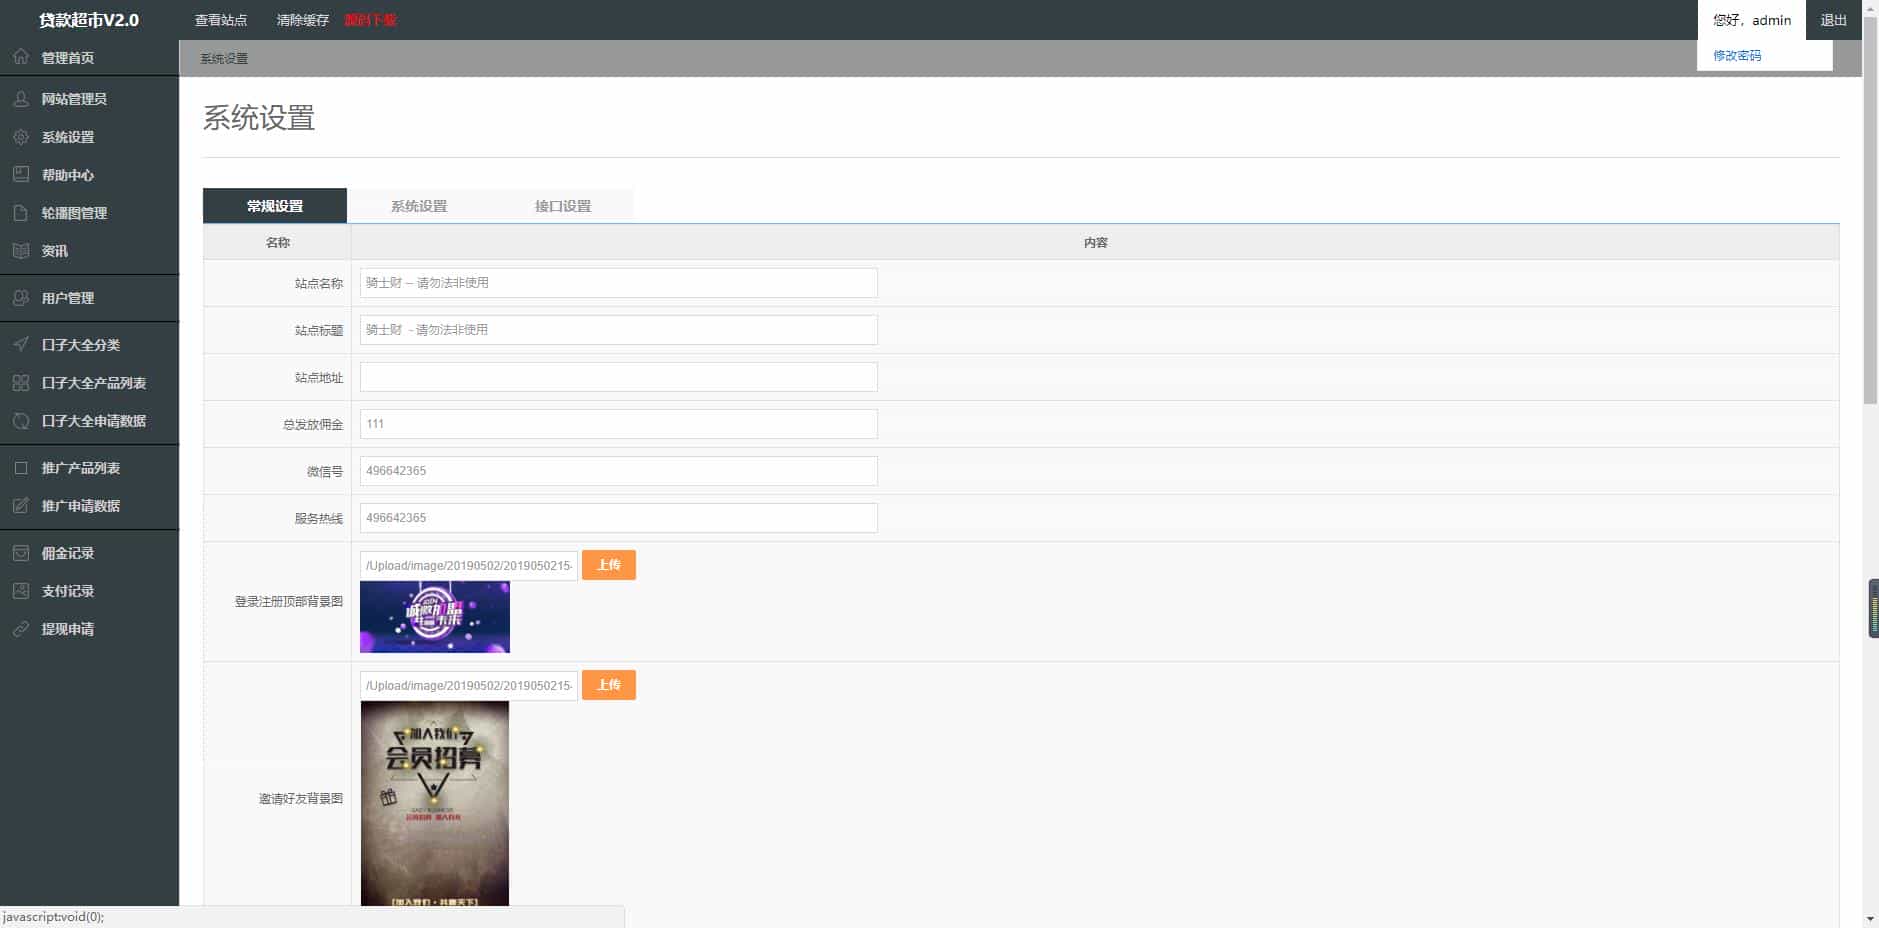Image resolution: width=1879 pixels, height=928 pixels.
Task: Click the person icon beside 网站管理员
Action: coord(21,99)
